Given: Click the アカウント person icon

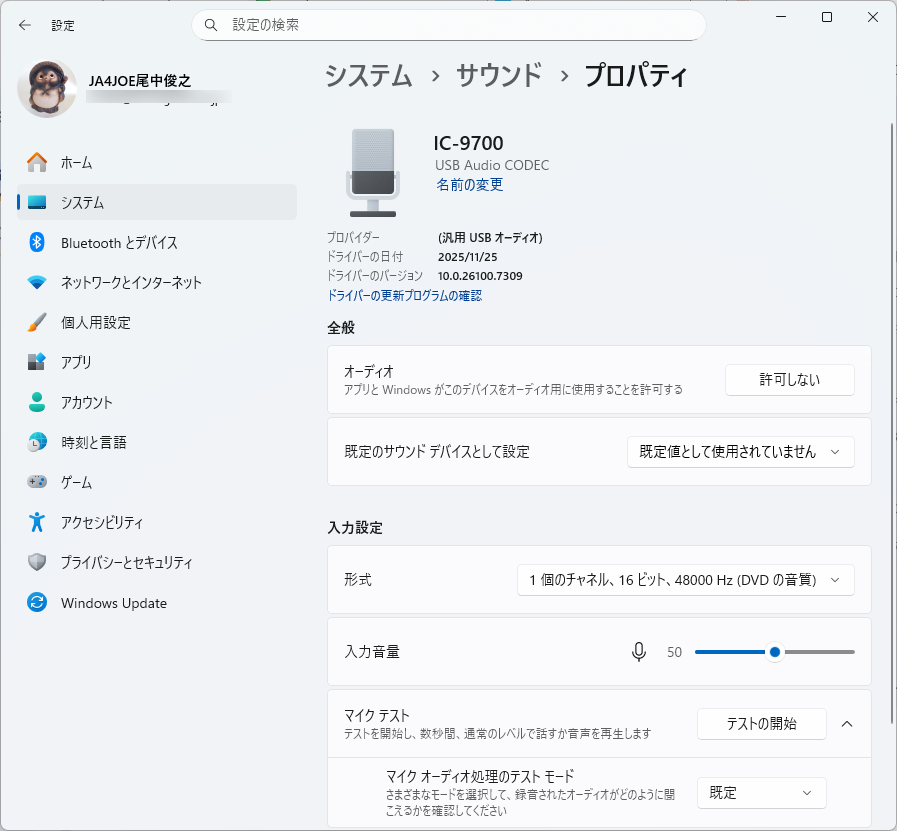Looking at the screenshot, I should [37, 402].
